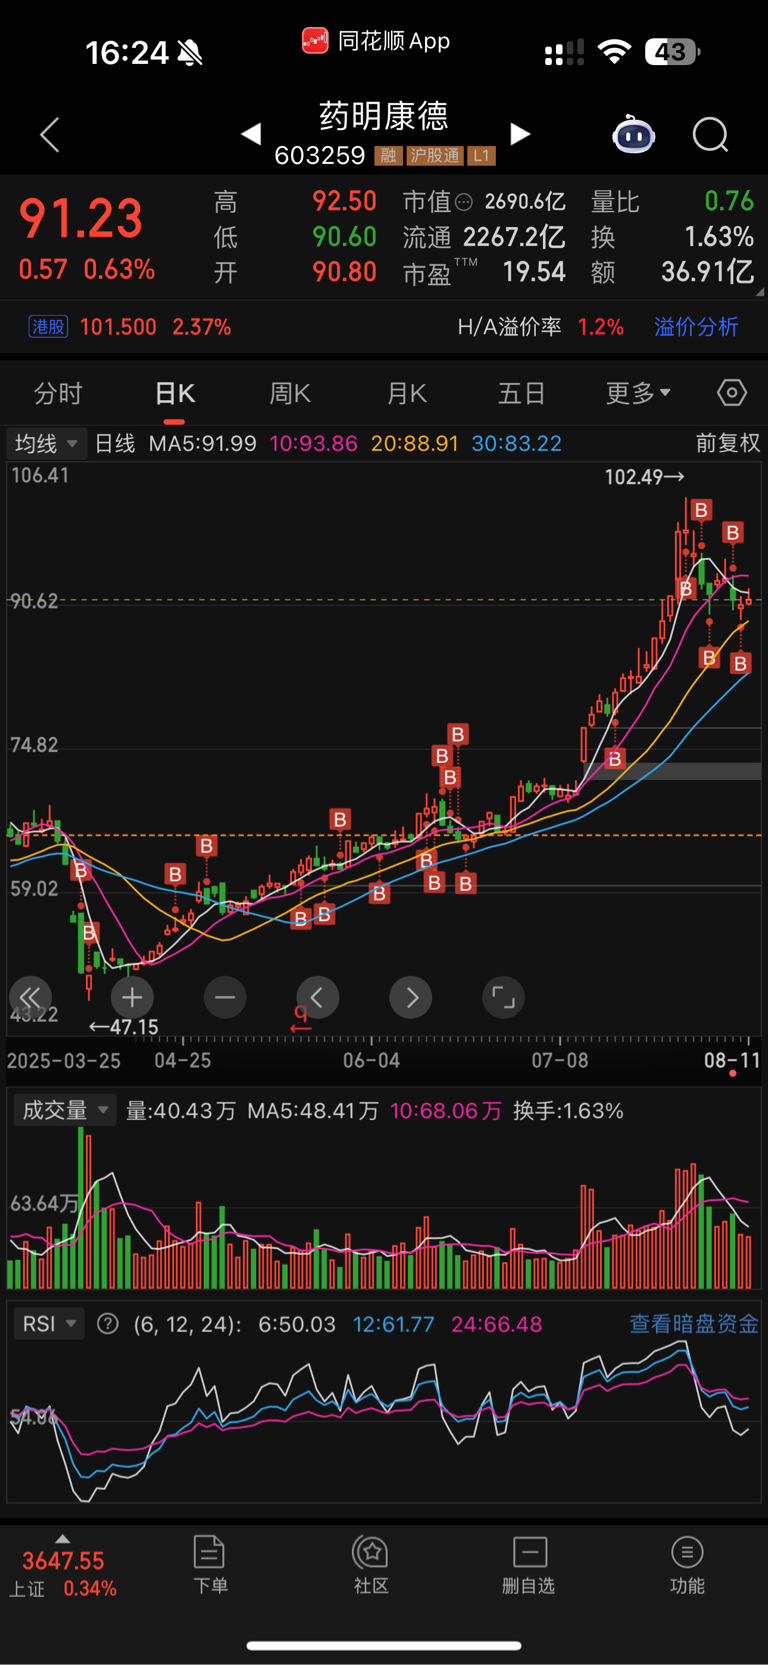Expand 成交量 indicator dropdown
The width and height of the screenshot is (768, 1665).
65,1110
